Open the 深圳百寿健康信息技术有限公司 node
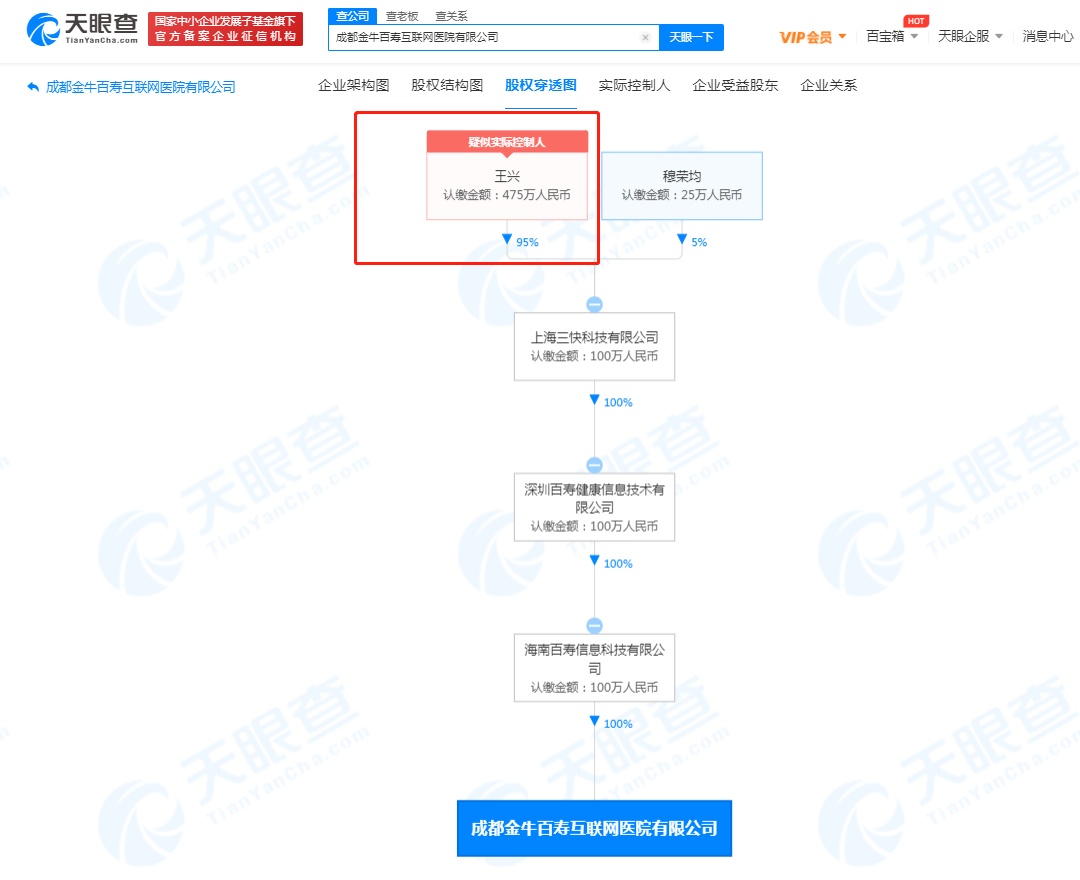Image resolution: width=1080 pixels, height=880 pixels. pos(594,507)
